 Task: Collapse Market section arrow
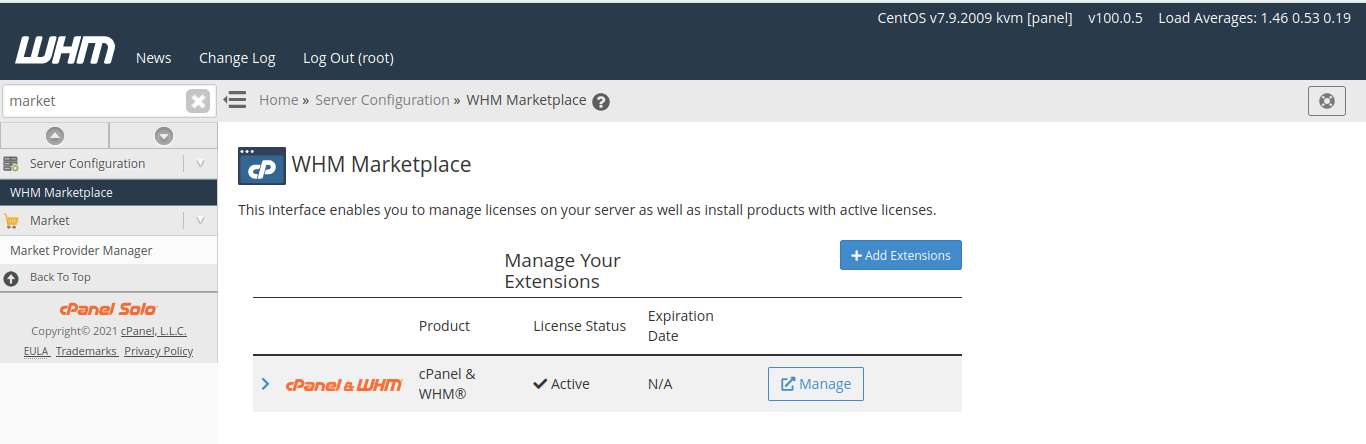click(200, 221)
